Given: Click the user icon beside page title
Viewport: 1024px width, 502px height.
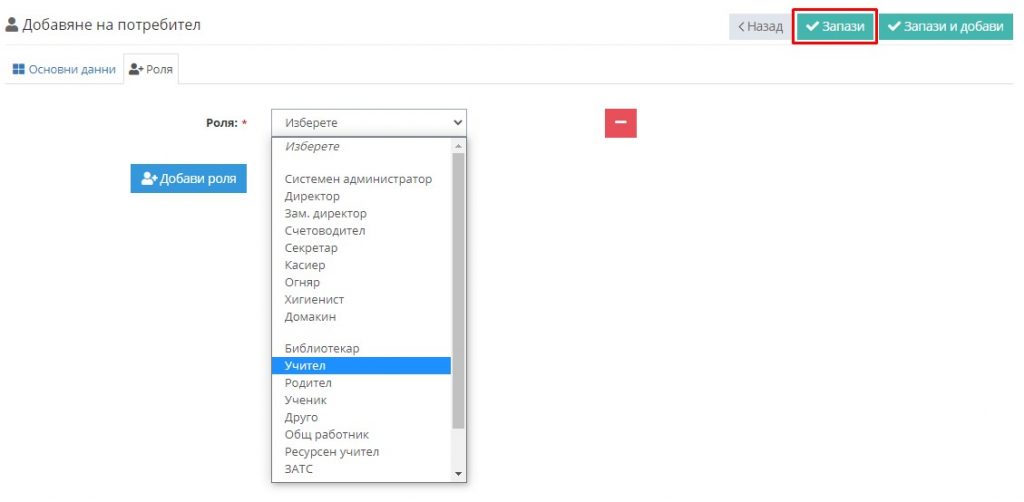Looking at the screenshot, I should 13,25.
